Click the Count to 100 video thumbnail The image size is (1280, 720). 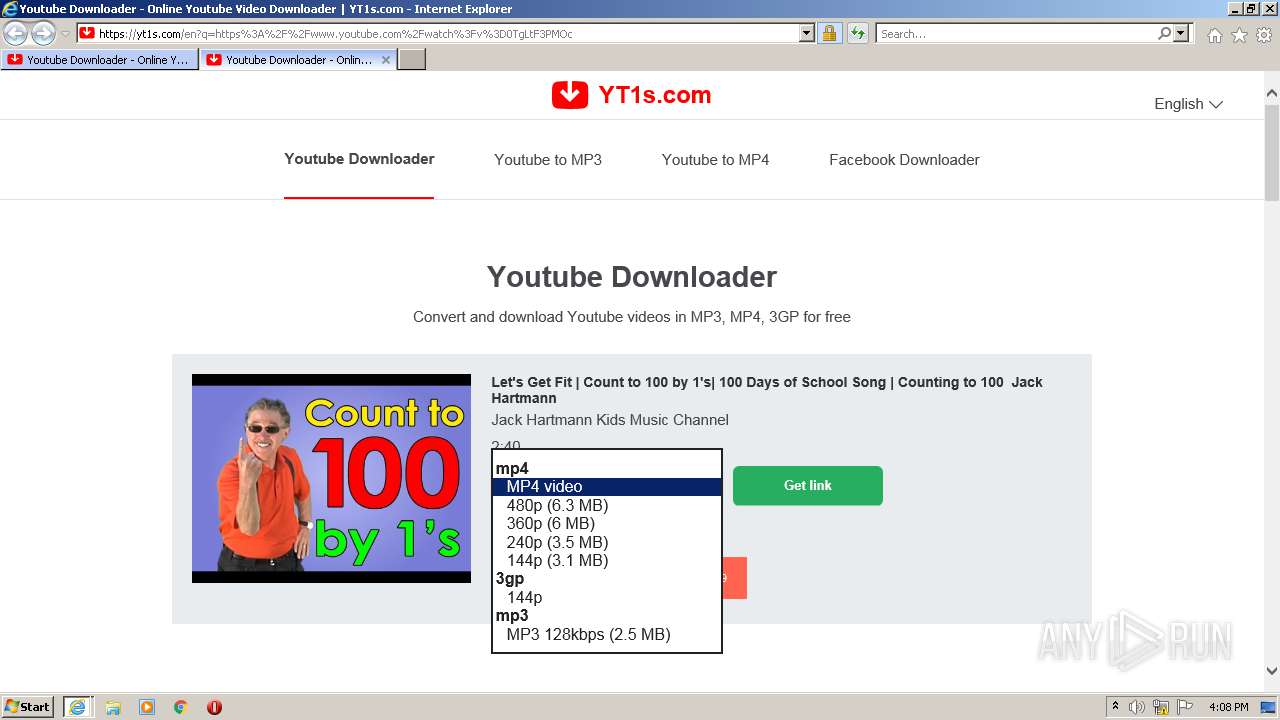(x=331, y=478)
